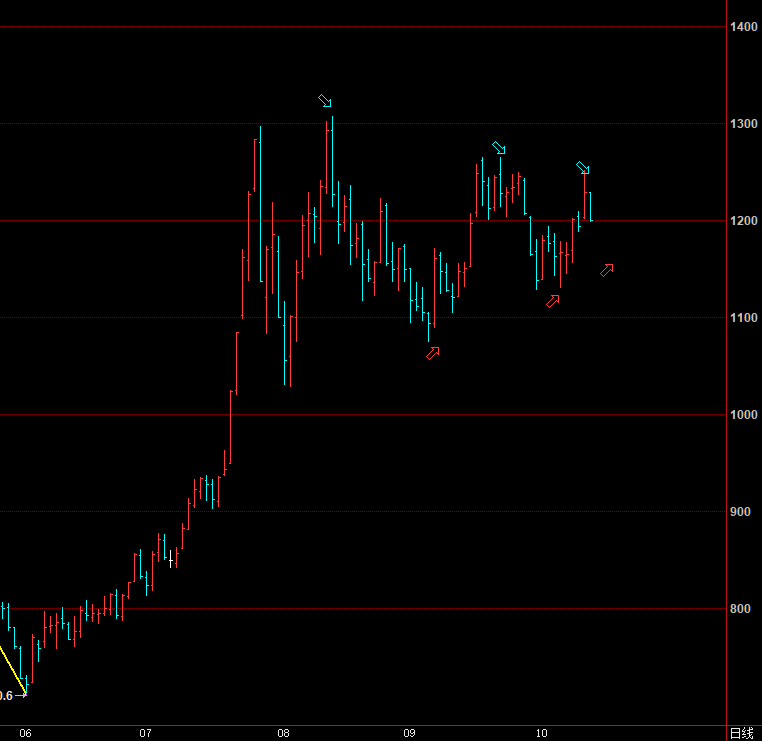This screenshot has height=741, width=762.
Task: Select the white price bar in July
Action: coord(171,559)
